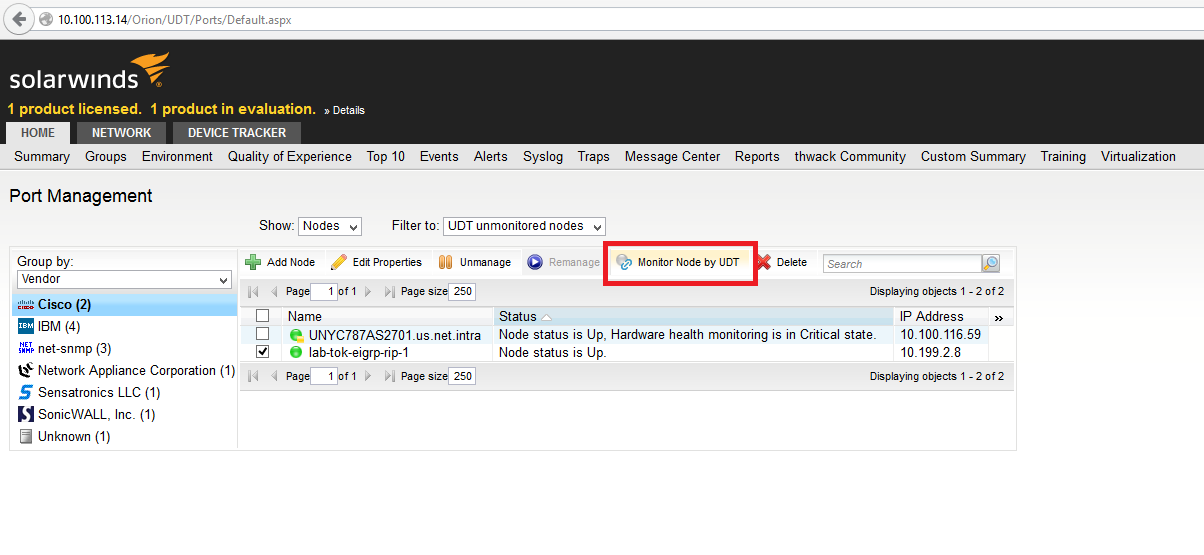The image size is (1204, 555).
Task: Open the Environment menu item
Action: click(x=177, y=156)
